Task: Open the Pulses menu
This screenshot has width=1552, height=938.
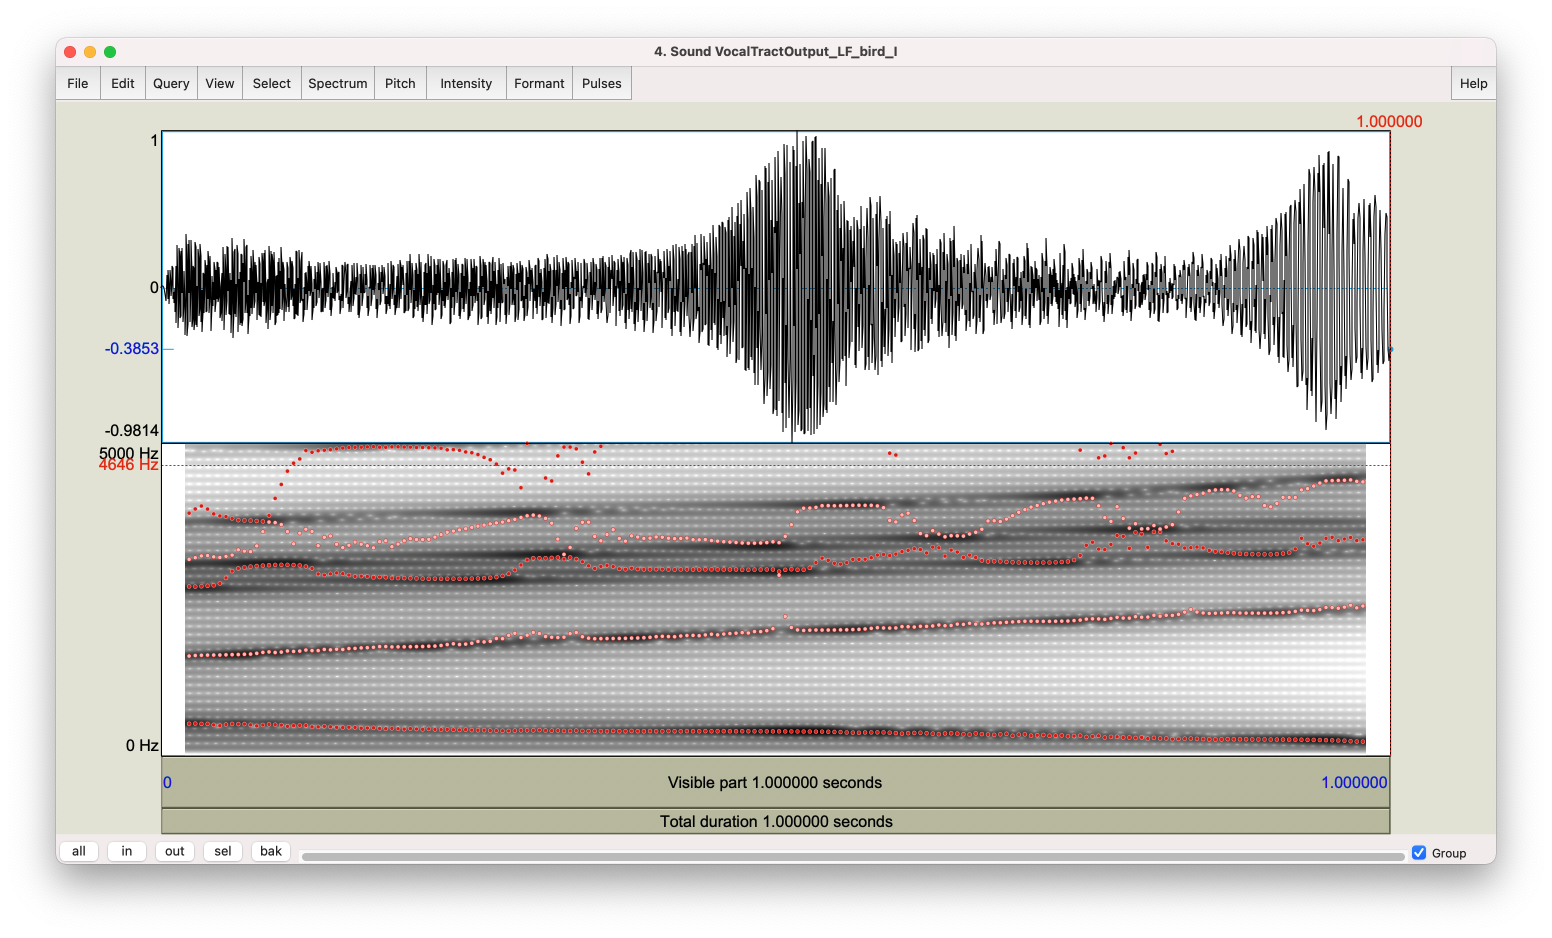Action: (601, 84)
